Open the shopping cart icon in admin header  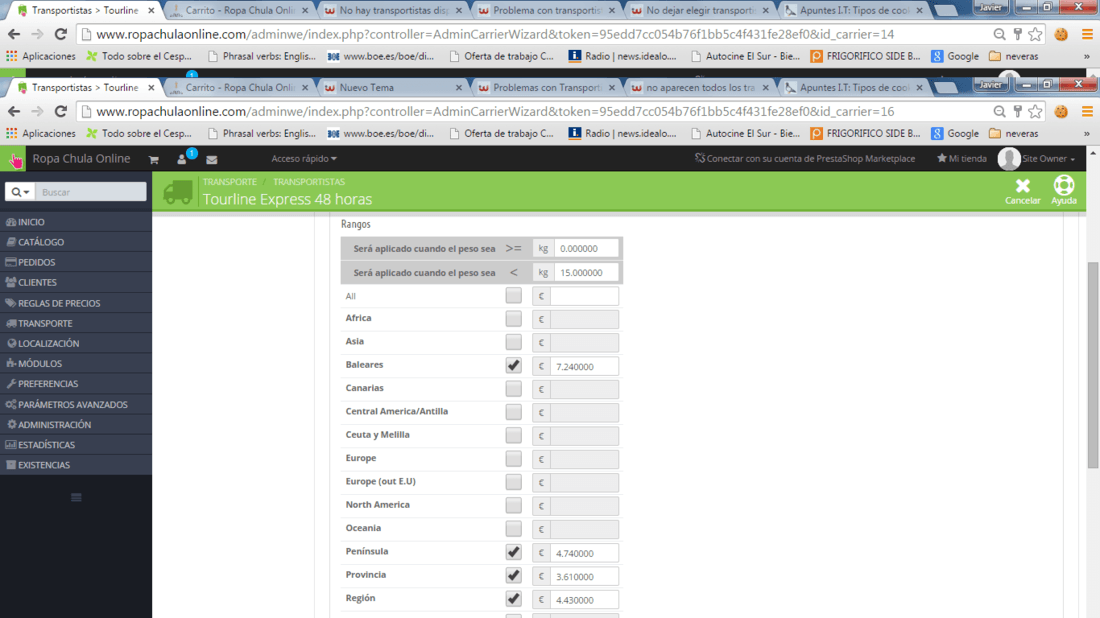(x=154, y=160)
